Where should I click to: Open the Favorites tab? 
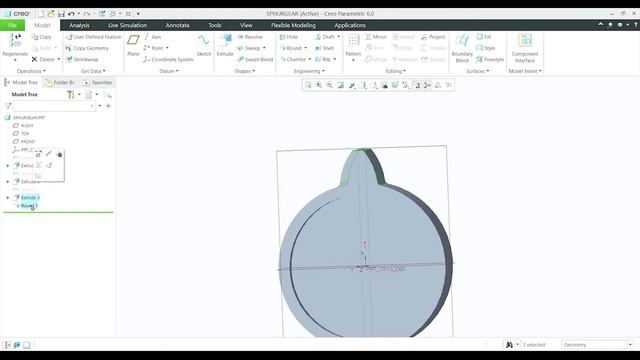[98, 82]
